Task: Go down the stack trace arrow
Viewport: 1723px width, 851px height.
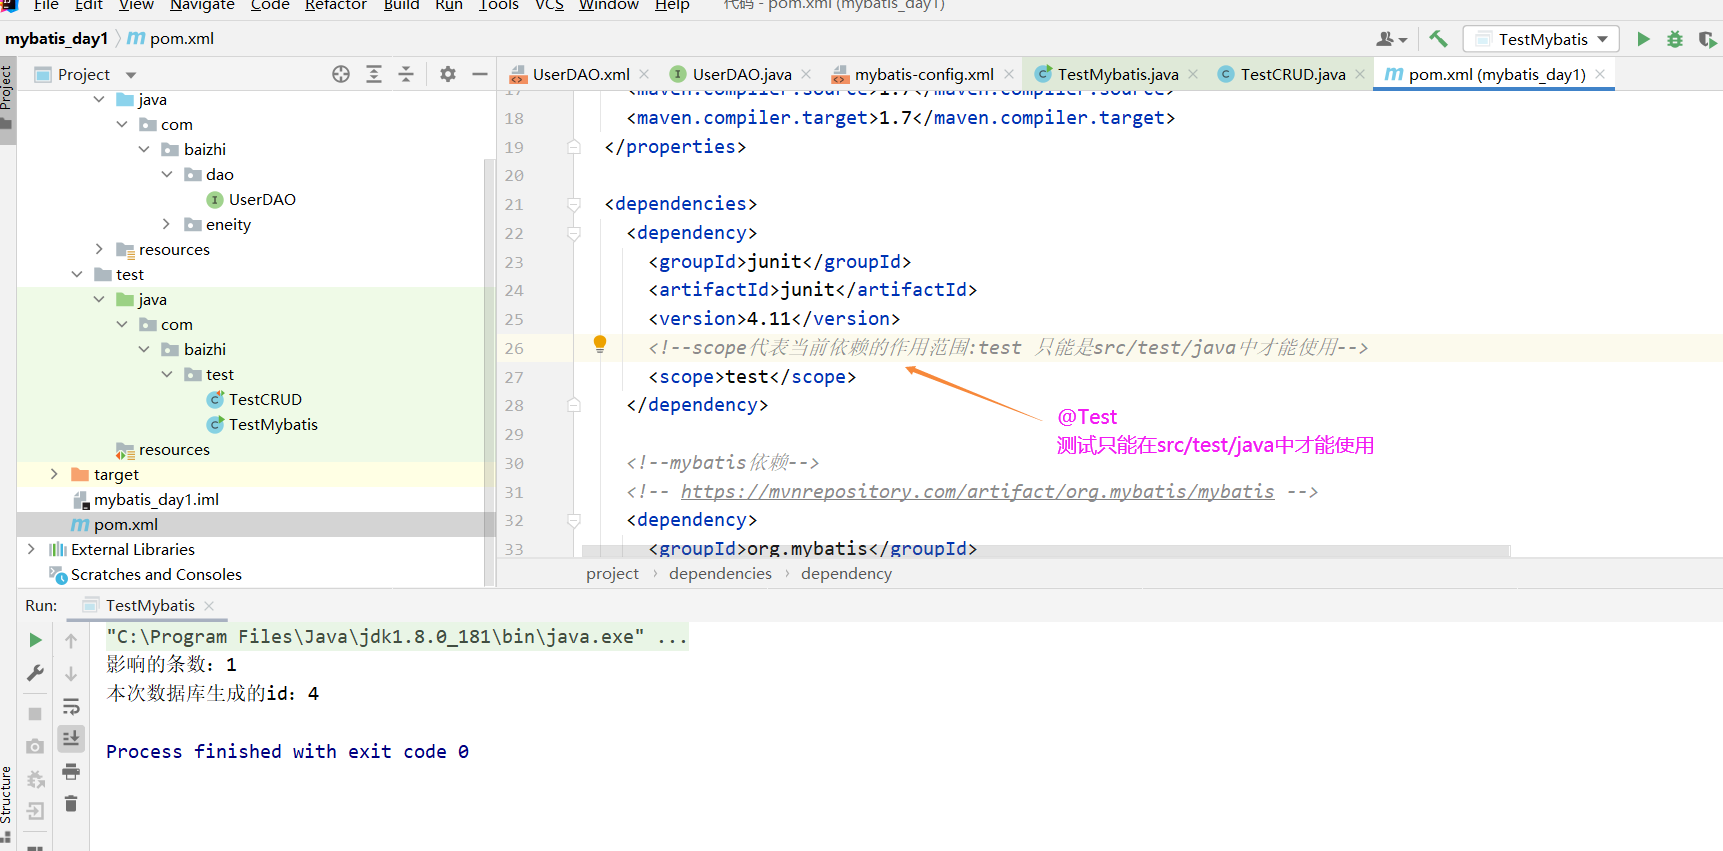Action: 71,673
